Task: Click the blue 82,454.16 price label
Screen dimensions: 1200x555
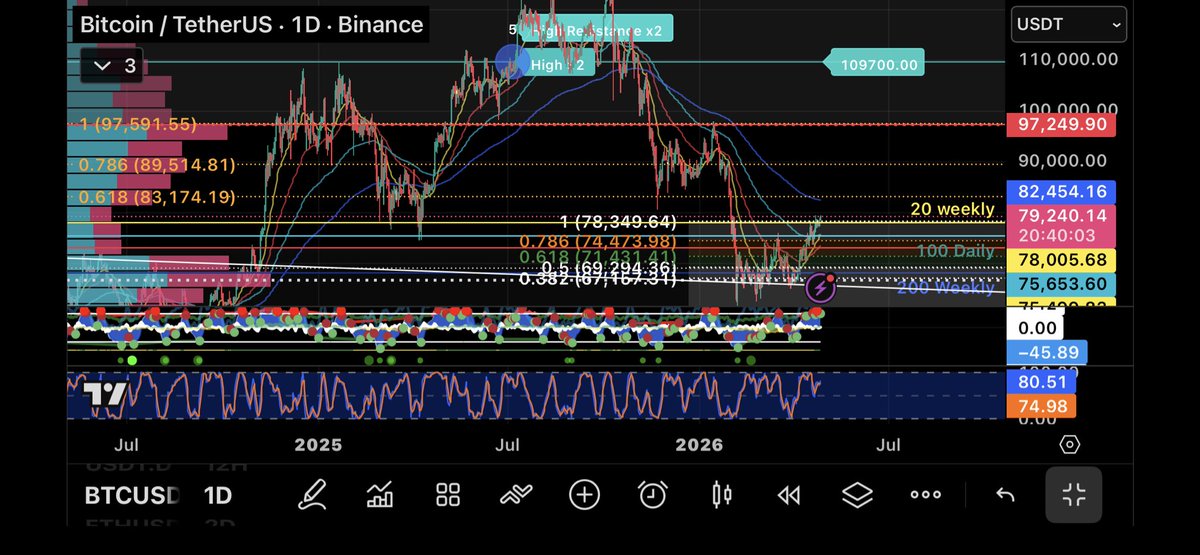Action: tap(1061, 191)
